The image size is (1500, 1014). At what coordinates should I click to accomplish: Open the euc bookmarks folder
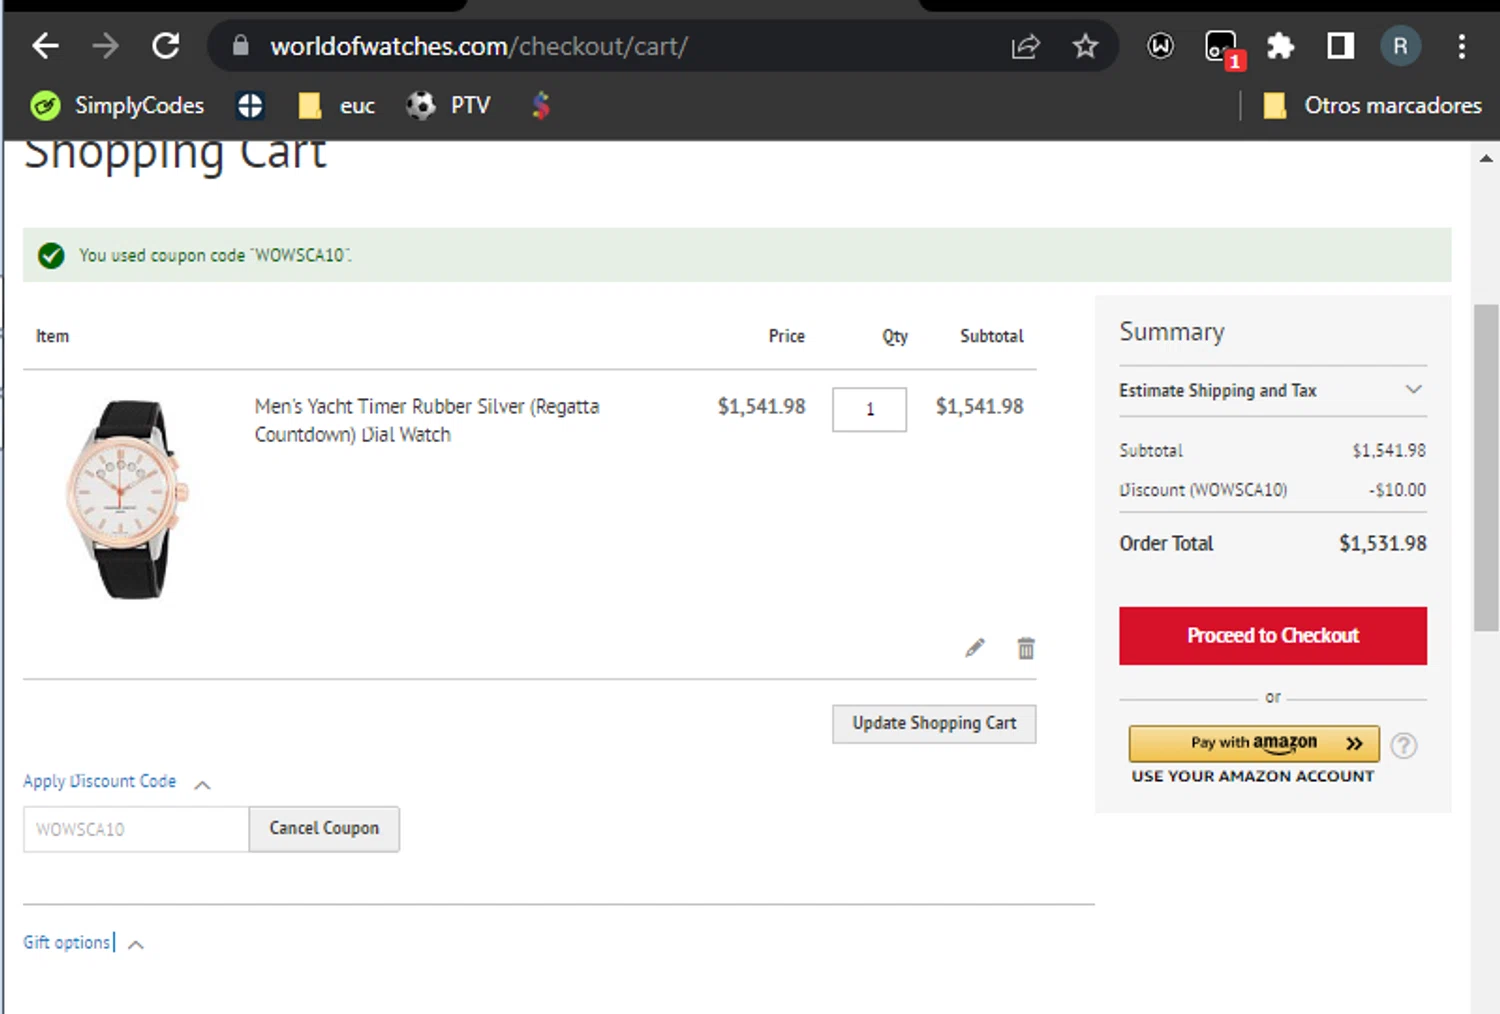(337, 105)
